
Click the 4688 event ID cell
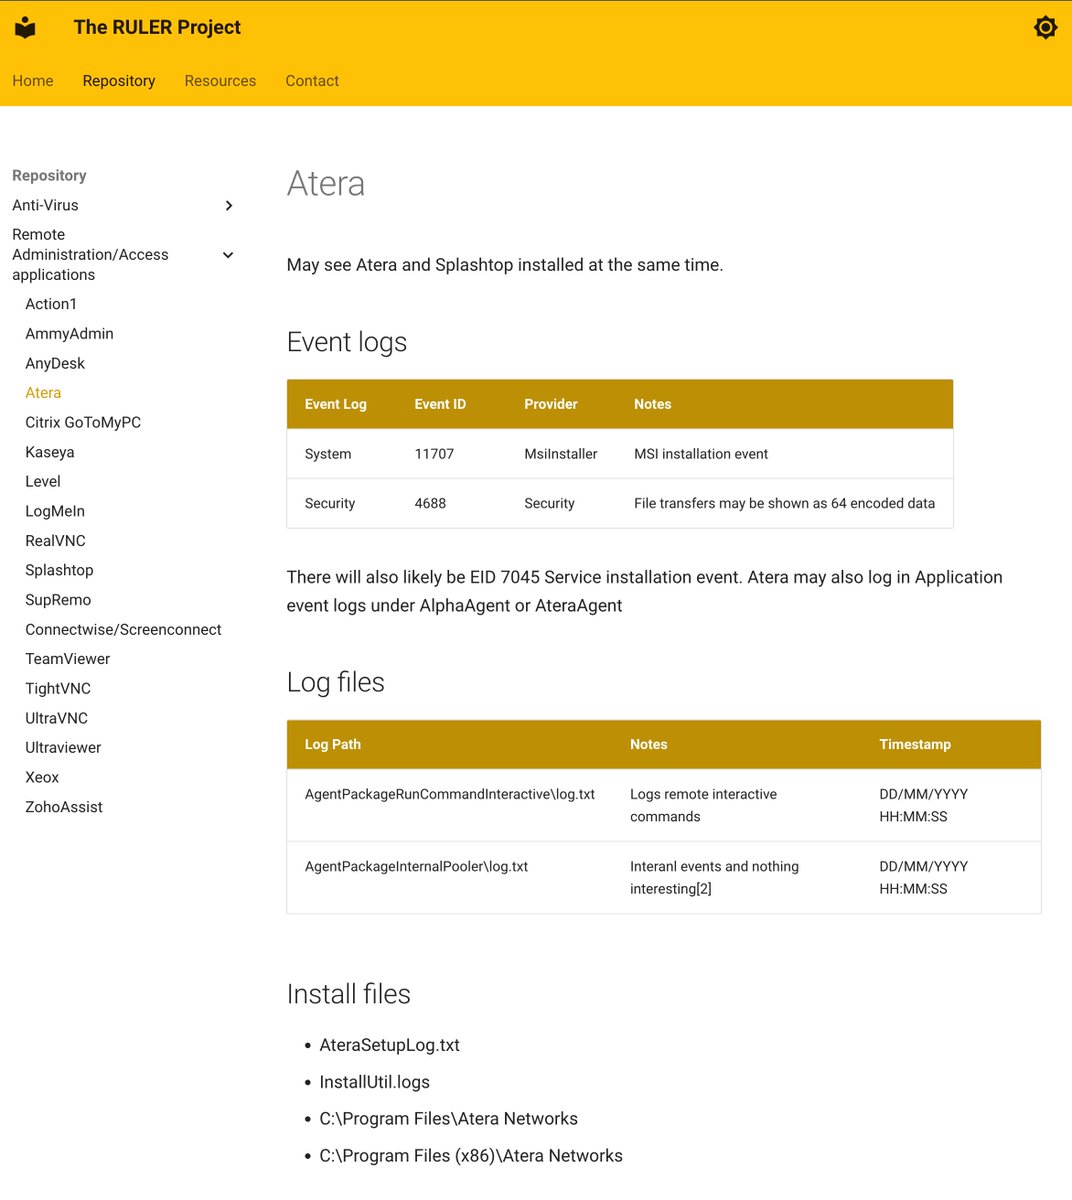pyautogui.click(x=430, y=504)
